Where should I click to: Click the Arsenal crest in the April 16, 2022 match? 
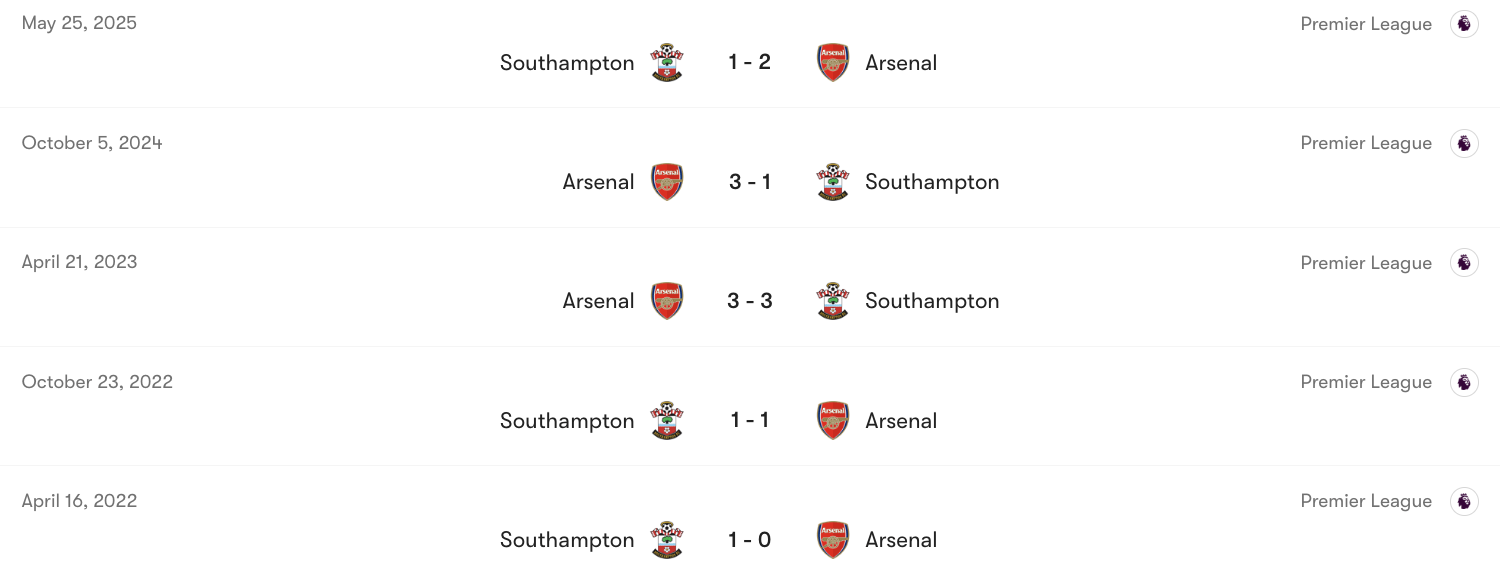pyautogui.click(x=831, y=539)
